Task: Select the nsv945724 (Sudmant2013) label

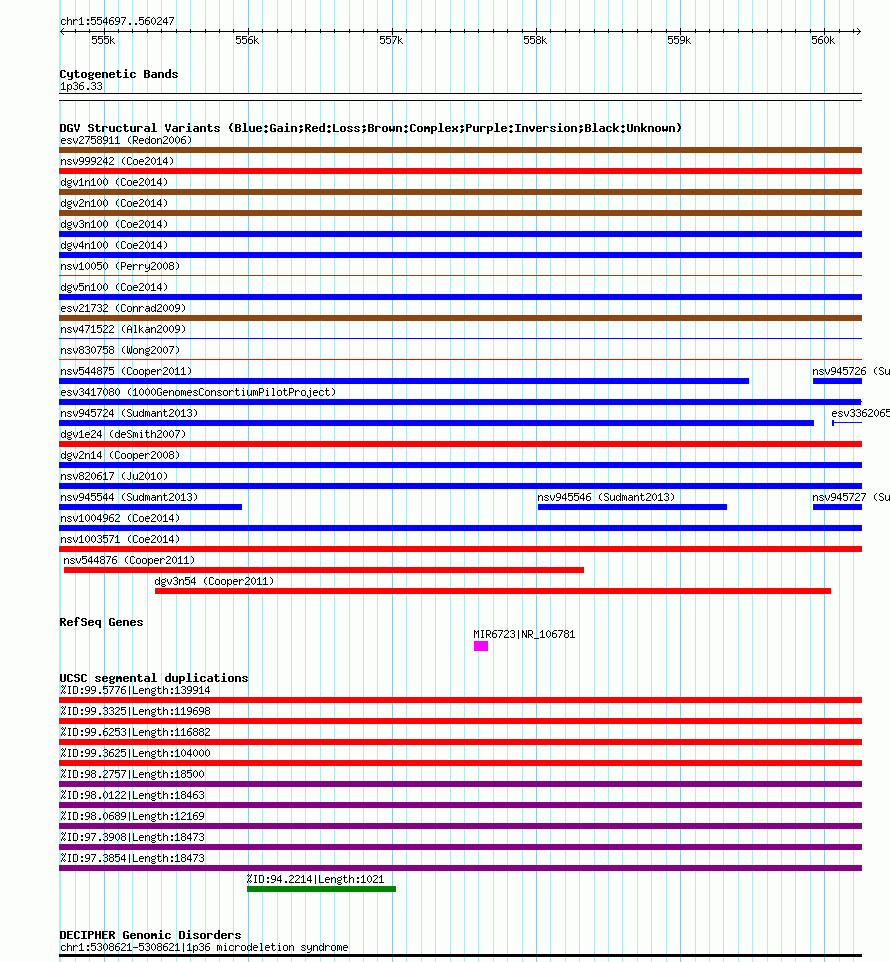Action: tap(129, 414)
